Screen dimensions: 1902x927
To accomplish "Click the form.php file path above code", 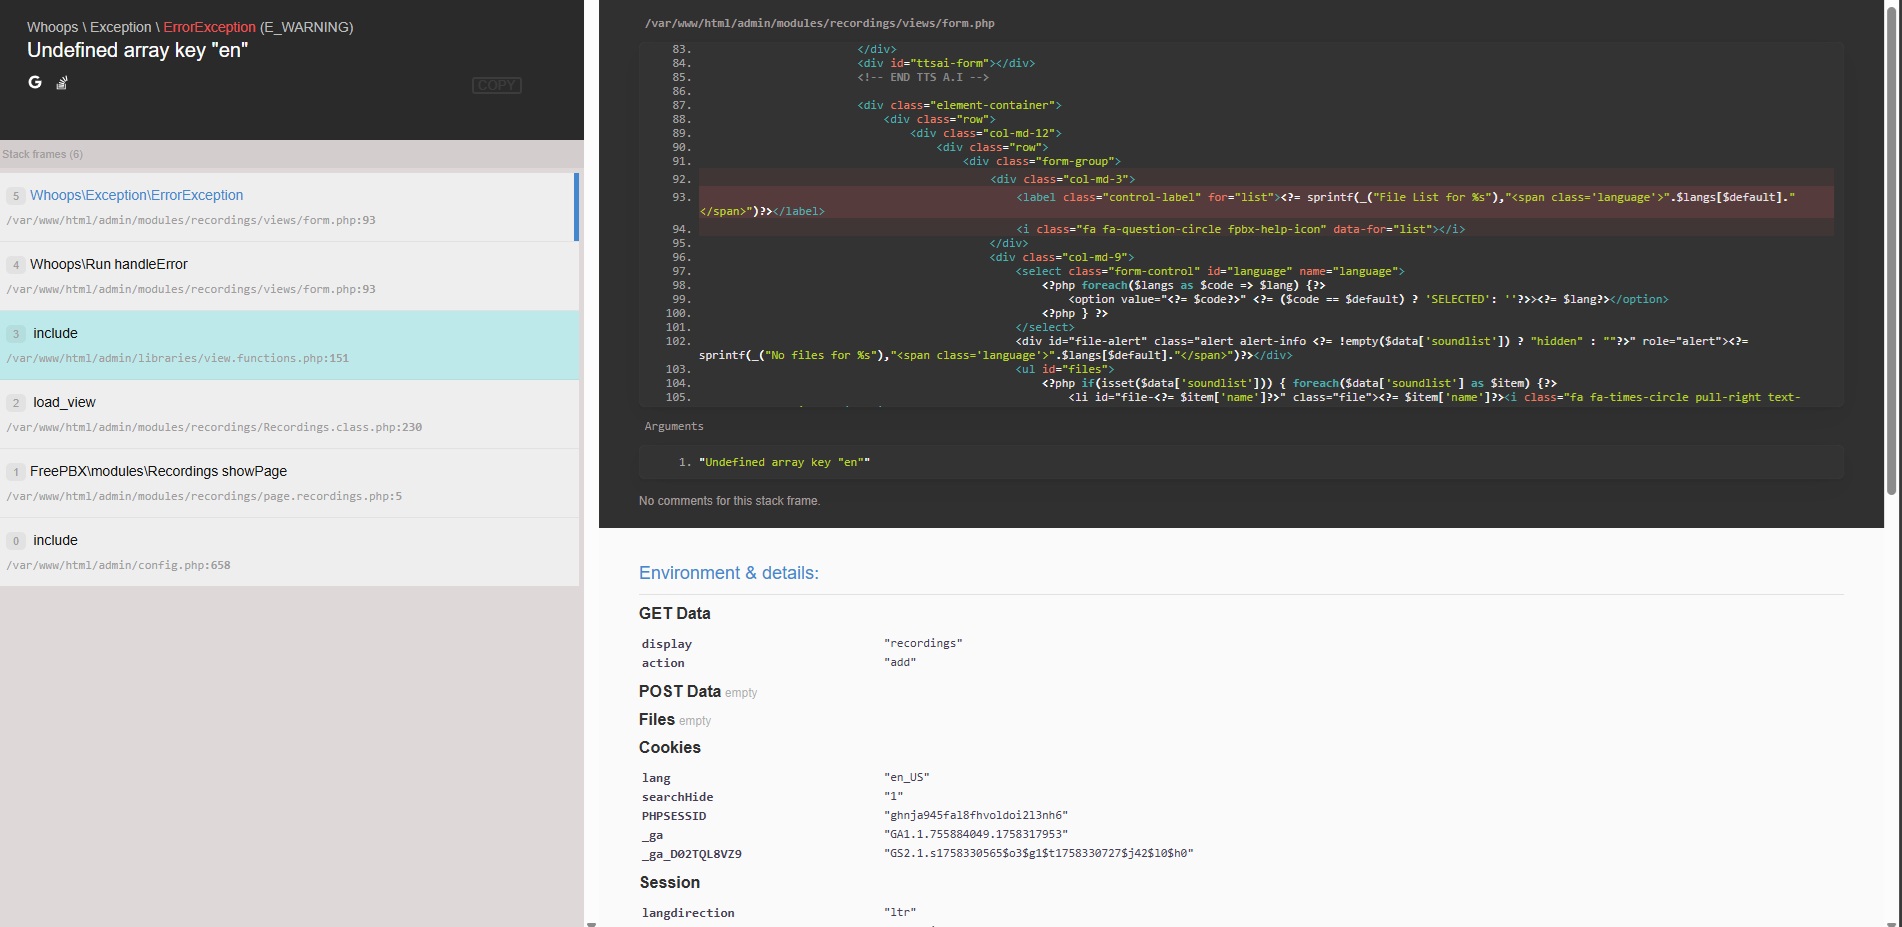I will [x=819, y=23].
